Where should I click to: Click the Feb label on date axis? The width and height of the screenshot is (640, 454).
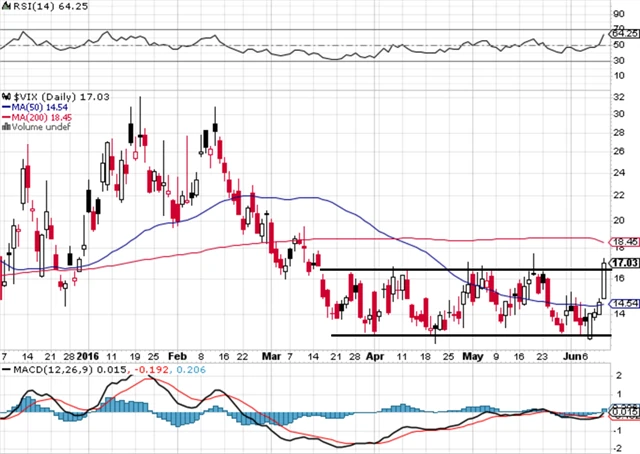pos(177,355)
